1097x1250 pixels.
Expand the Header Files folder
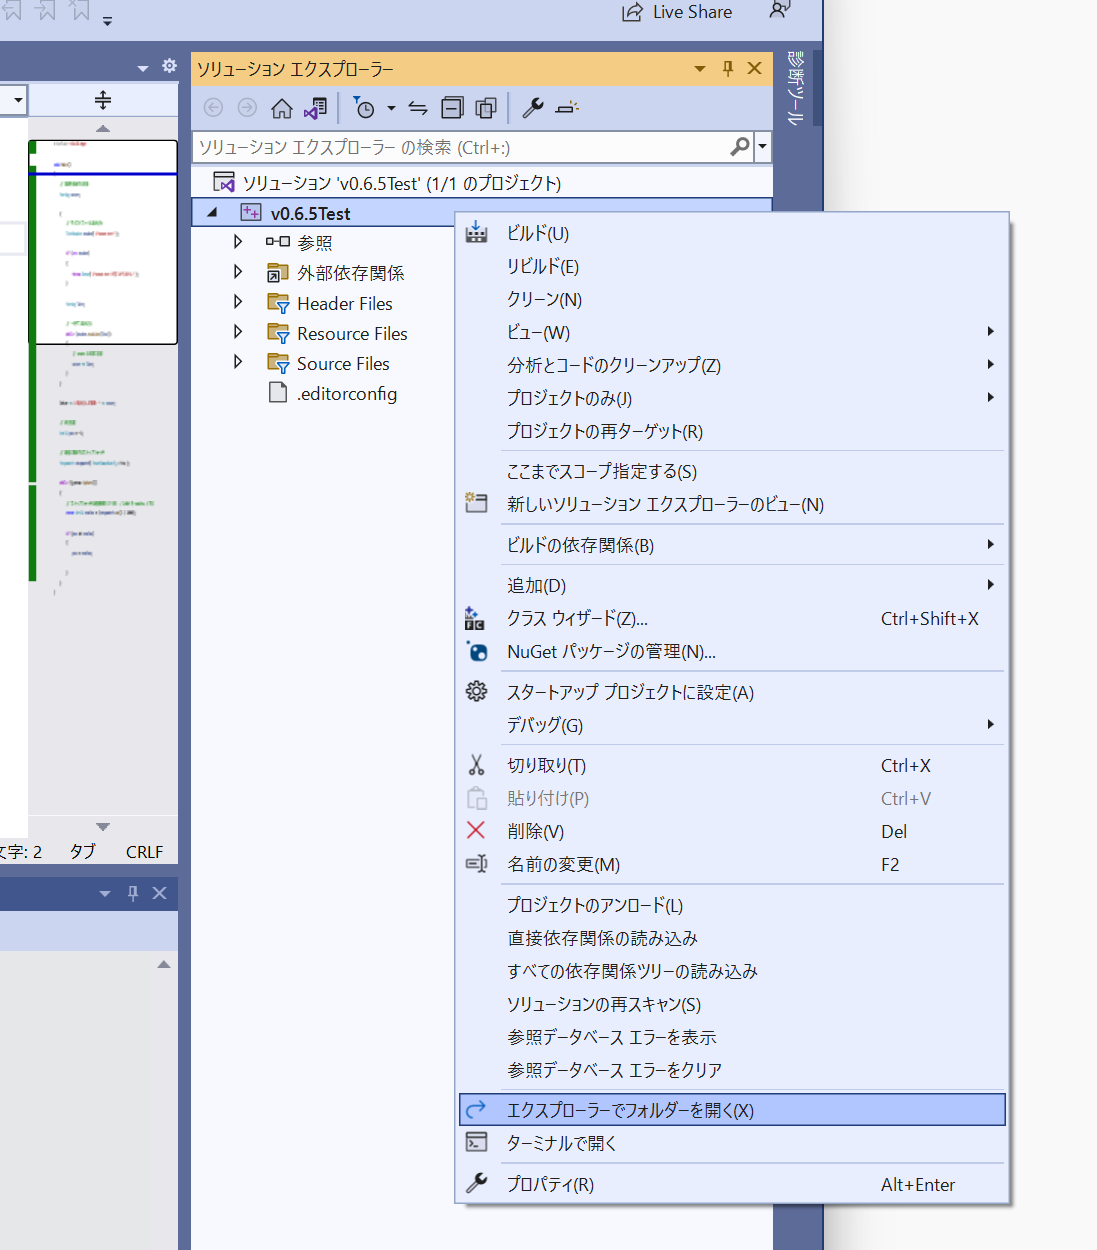(x=238, y=302)
